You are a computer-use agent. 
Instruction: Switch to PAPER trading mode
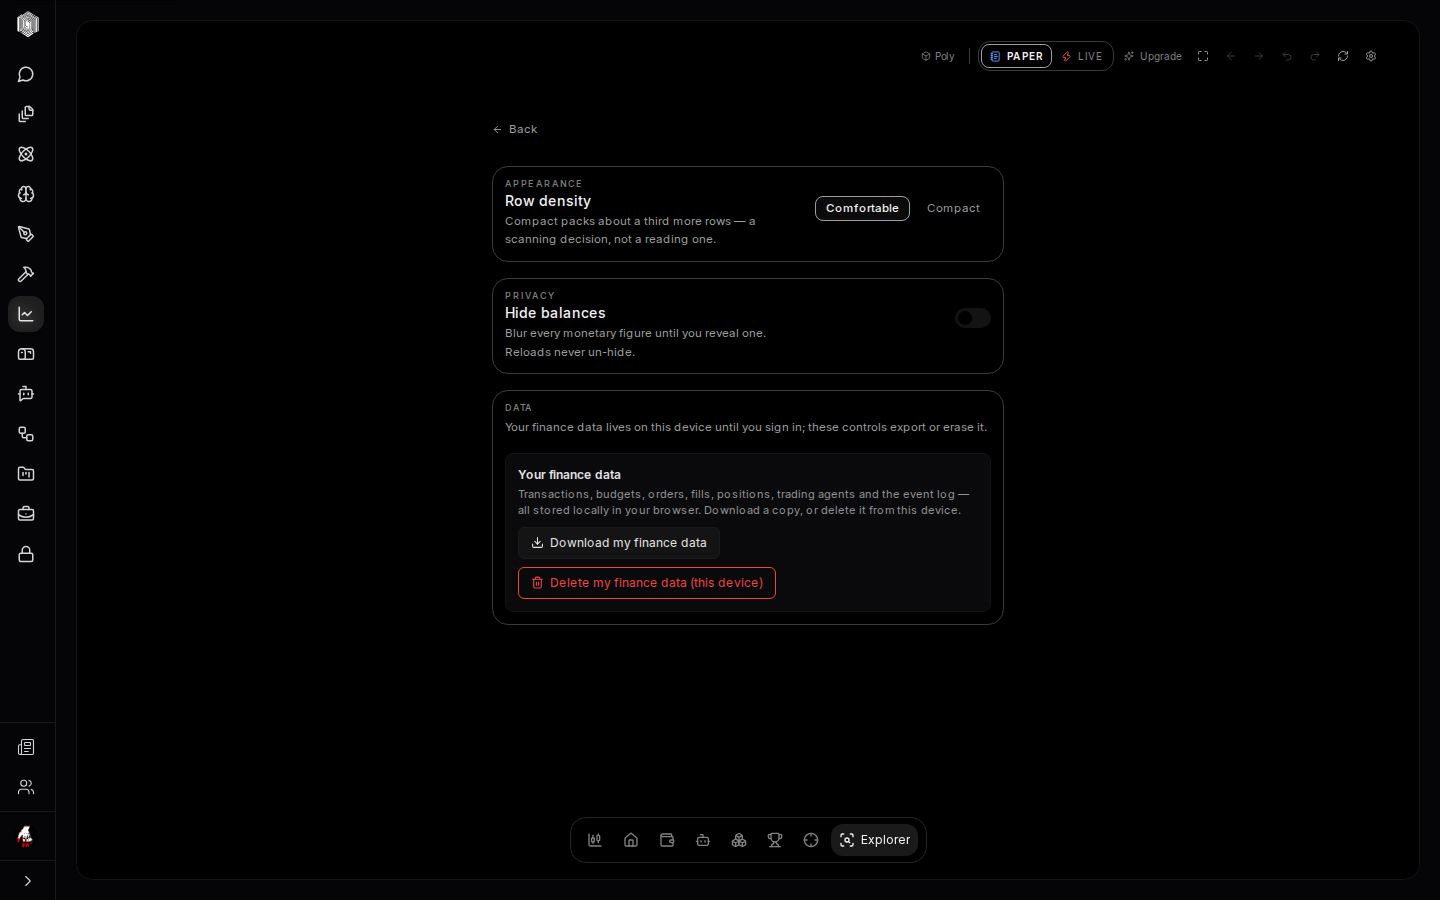[x=1016, y=56]
